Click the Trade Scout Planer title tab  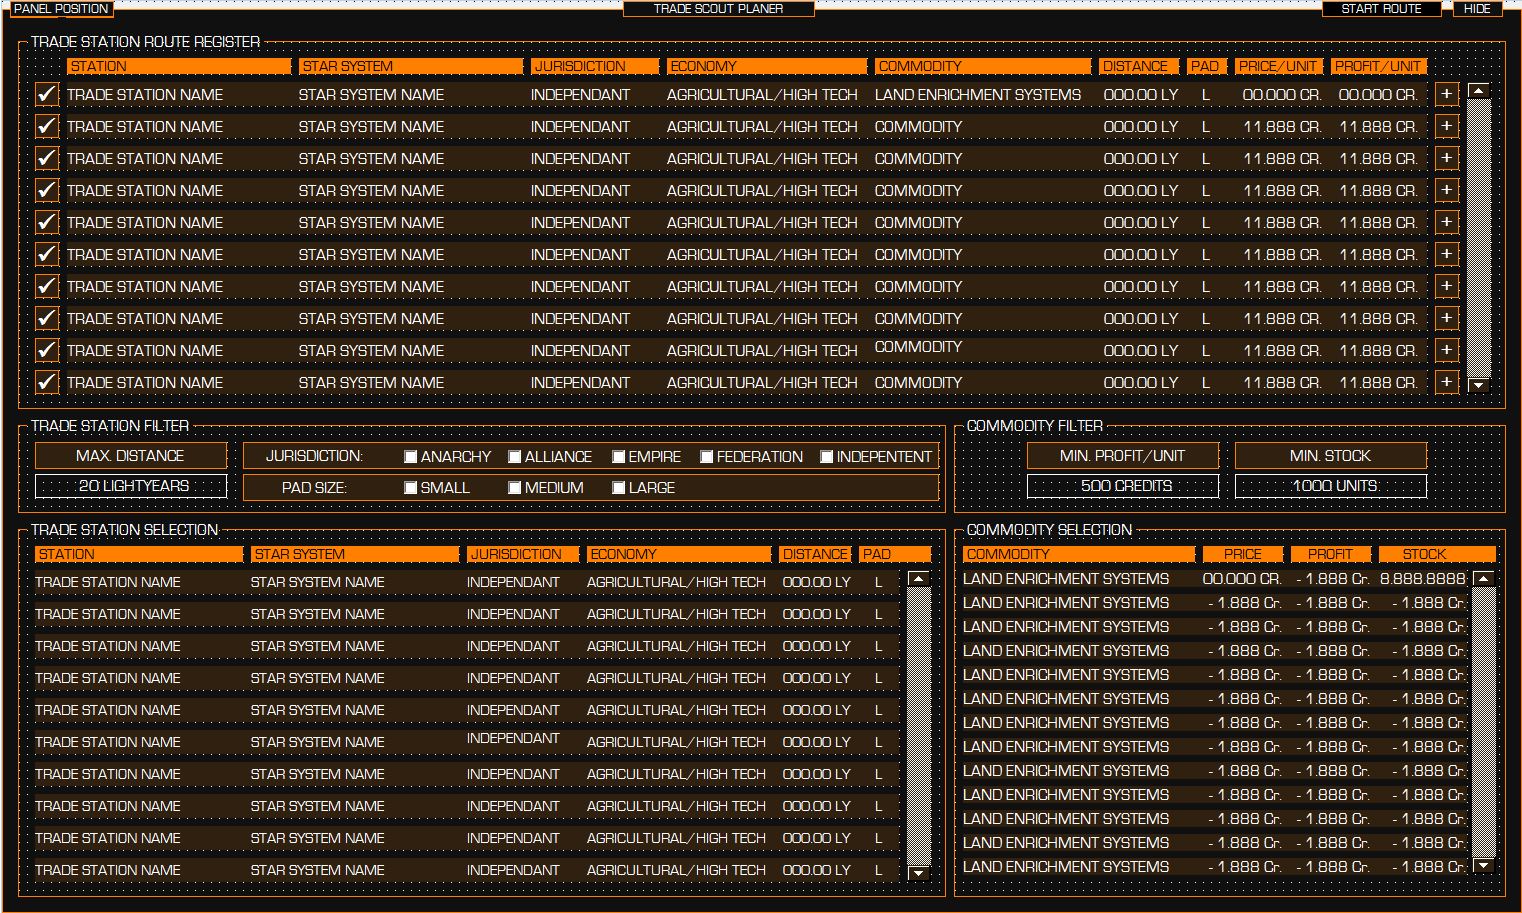click(x=718, y=9)
